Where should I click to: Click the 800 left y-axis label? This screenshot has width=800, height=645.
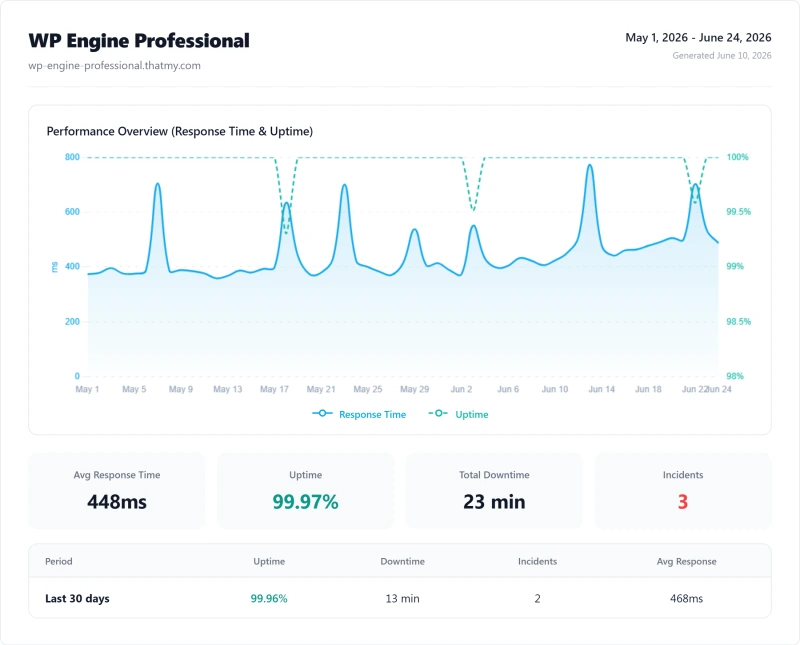(x=72, y=157)
